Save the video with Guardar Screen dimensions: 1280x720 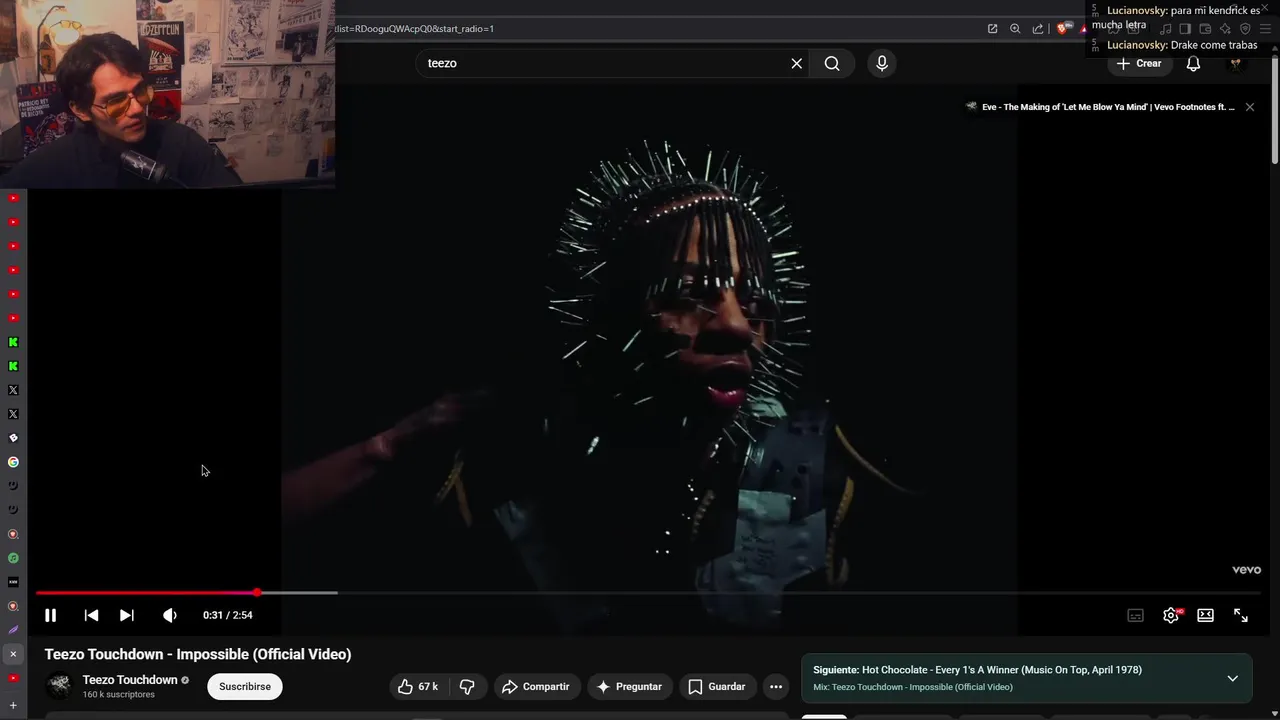[x=717, y=687]
